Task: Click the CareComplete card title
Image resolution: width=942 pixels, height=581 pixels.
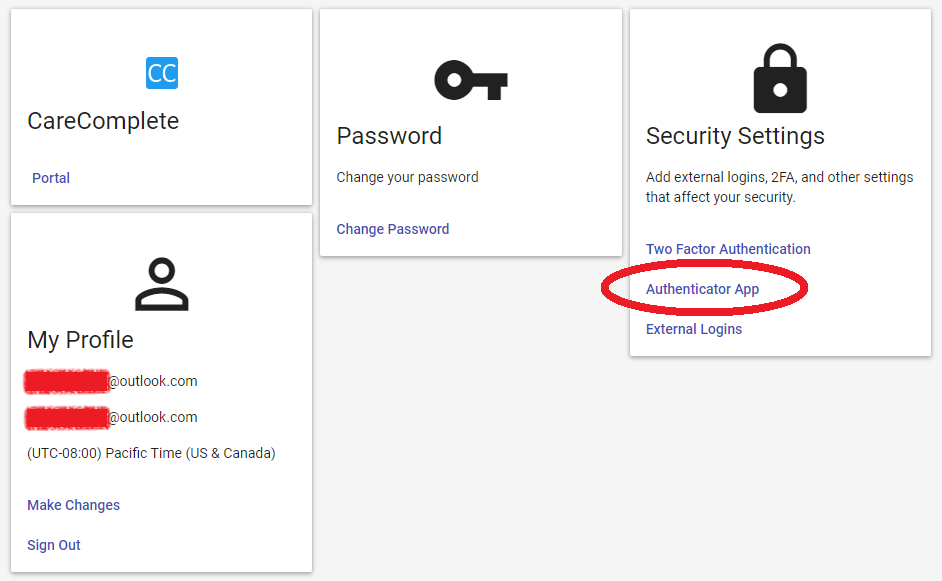Action: (101, 120)
